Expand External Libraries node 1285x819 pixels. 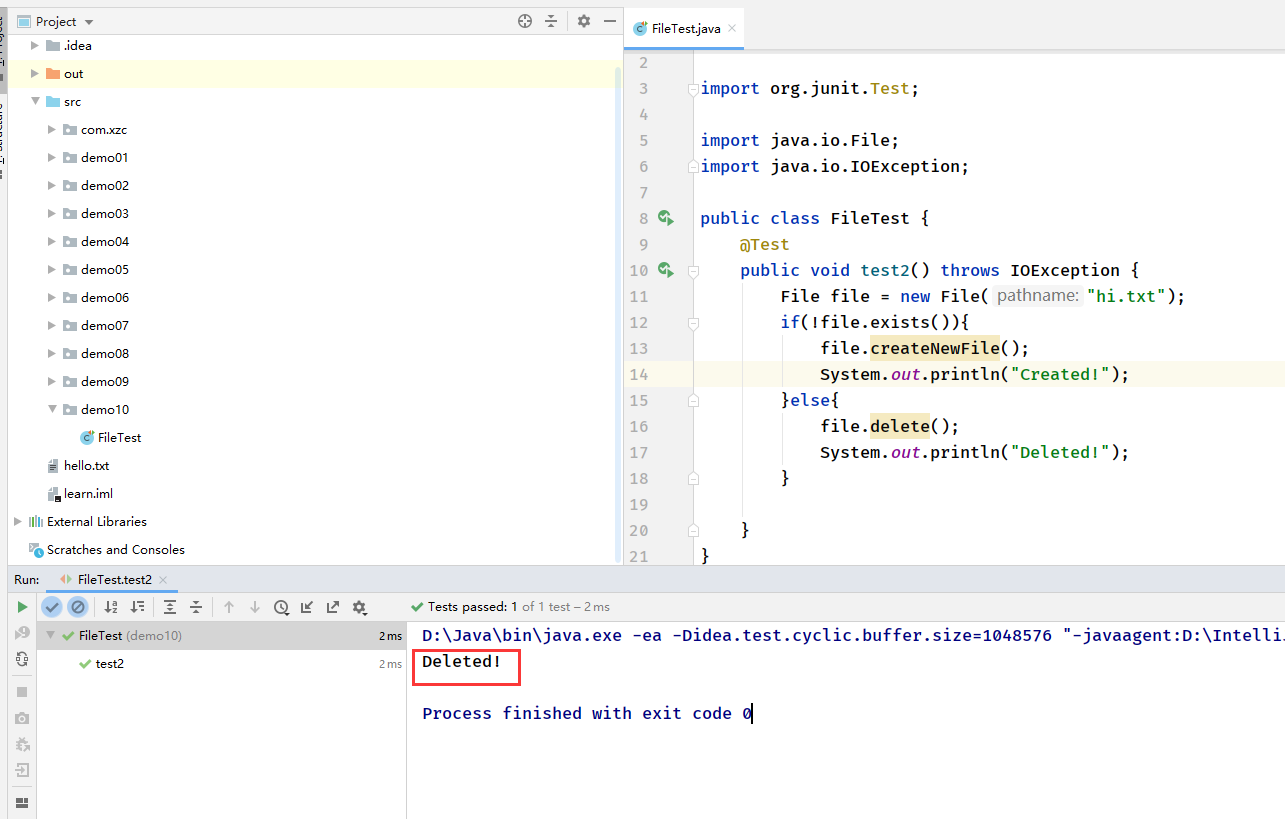pyautogui.click(x=18, y=521)
